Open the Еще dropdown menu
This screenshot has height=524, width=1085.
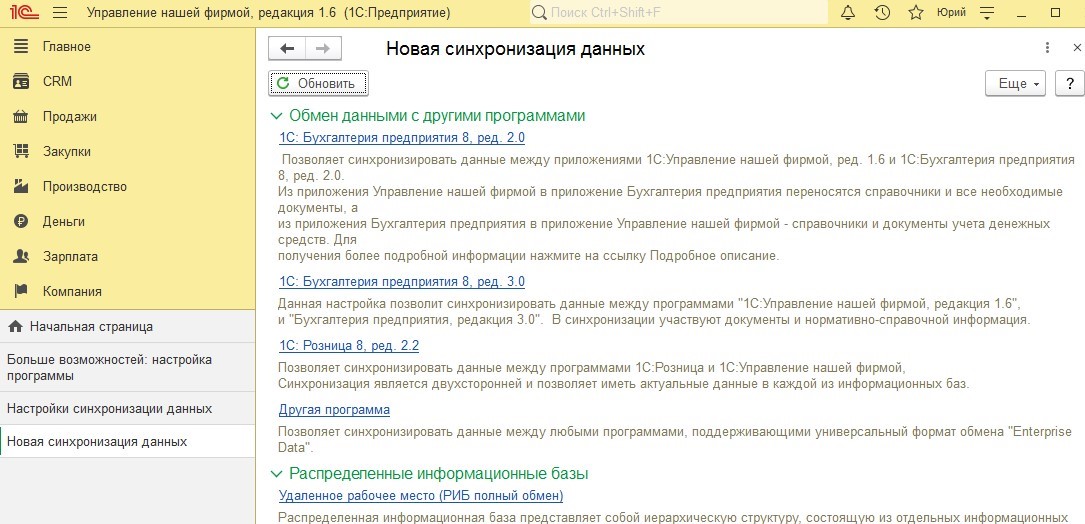[x=1015, y=83]
